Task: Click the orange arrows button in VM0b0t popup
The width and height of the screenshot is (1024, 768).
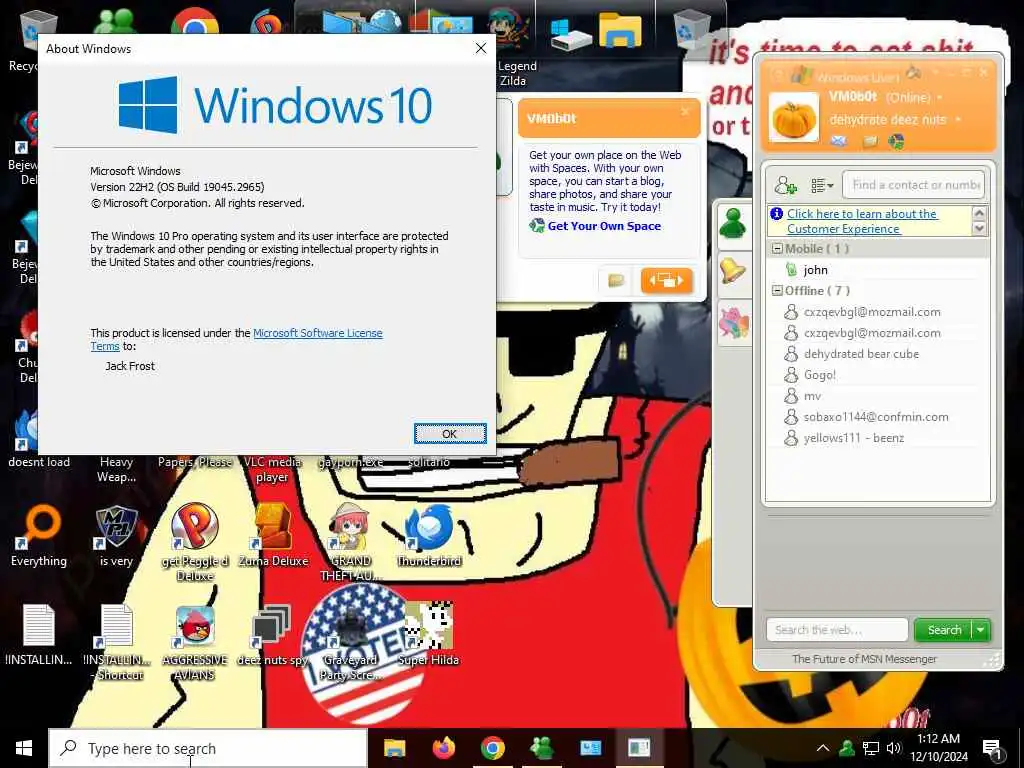Action: (x=666, y=281)
